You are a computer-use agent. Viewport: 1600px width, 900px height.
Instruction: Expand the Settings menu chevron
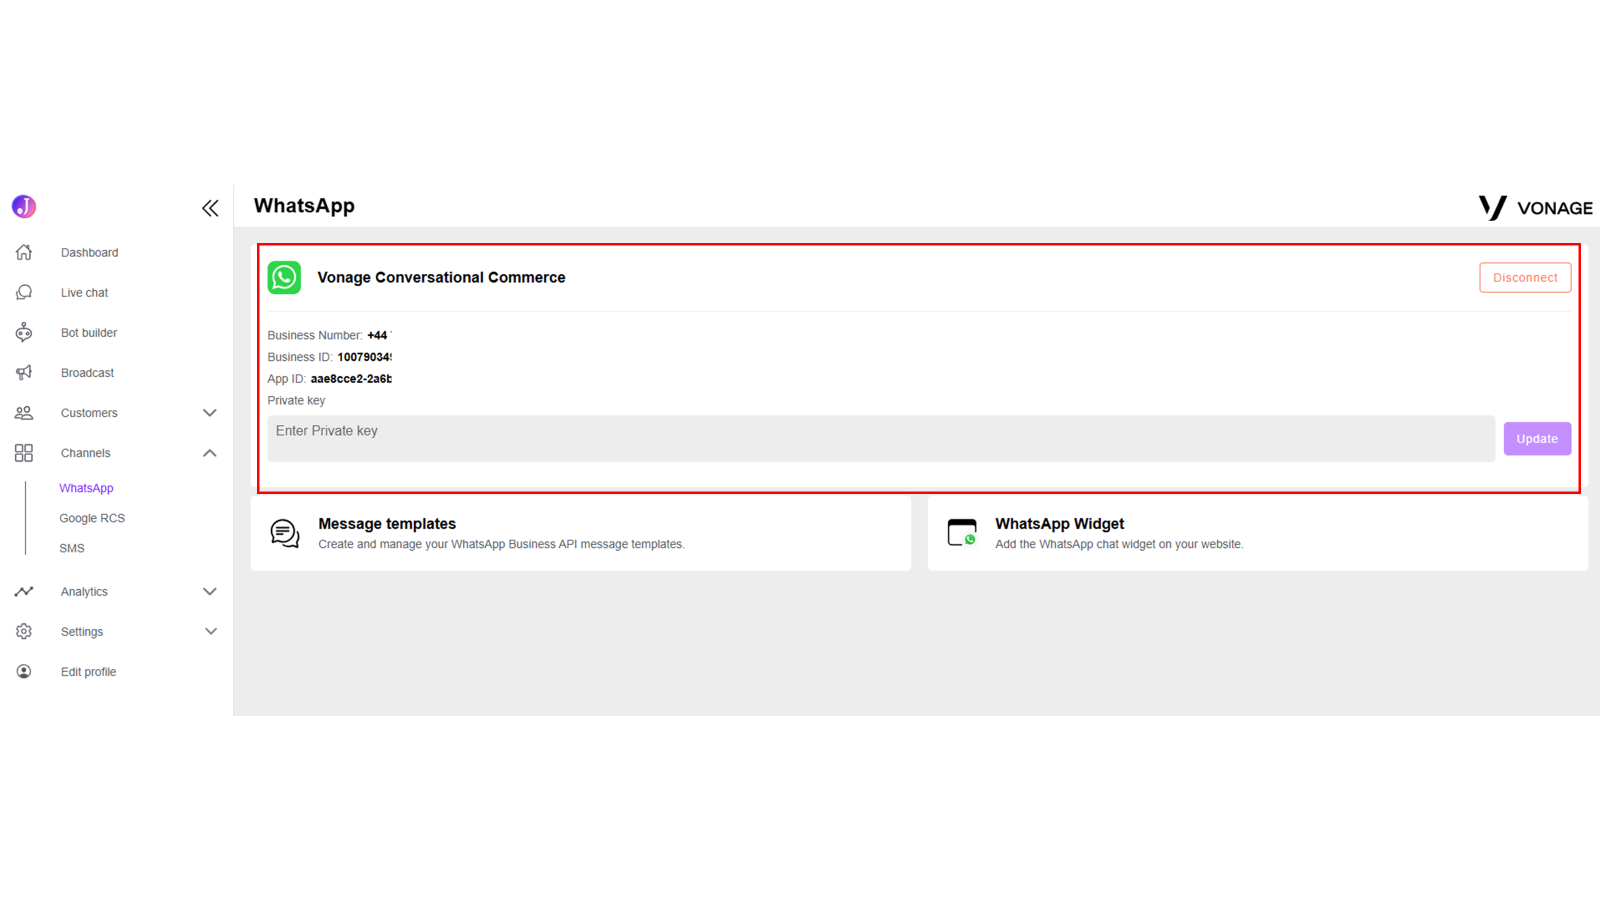click(x=210, y=631)
